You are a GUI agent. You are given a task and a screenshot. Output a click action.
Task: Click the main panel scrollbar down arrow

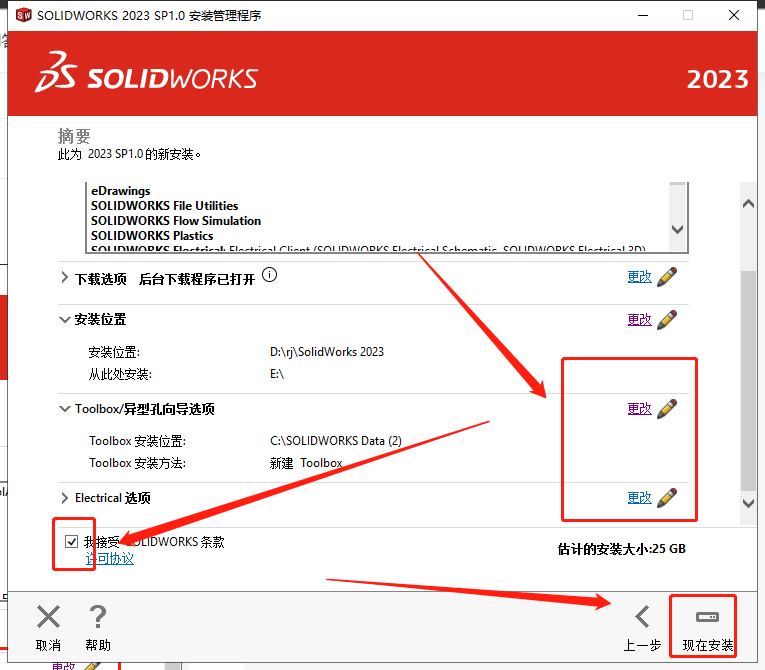pyautogui.click(x=748, y=503)
